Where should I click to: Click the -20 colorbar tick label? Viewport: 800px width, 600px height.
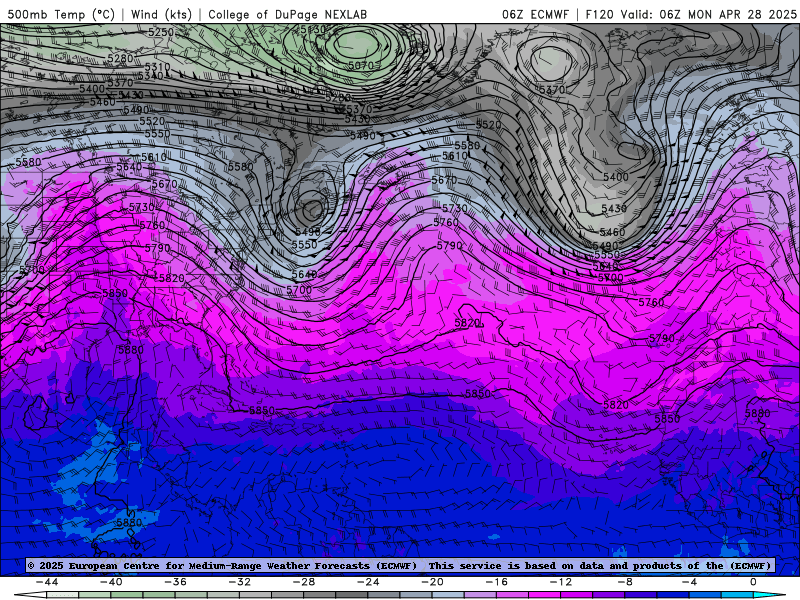click(432, 582)
